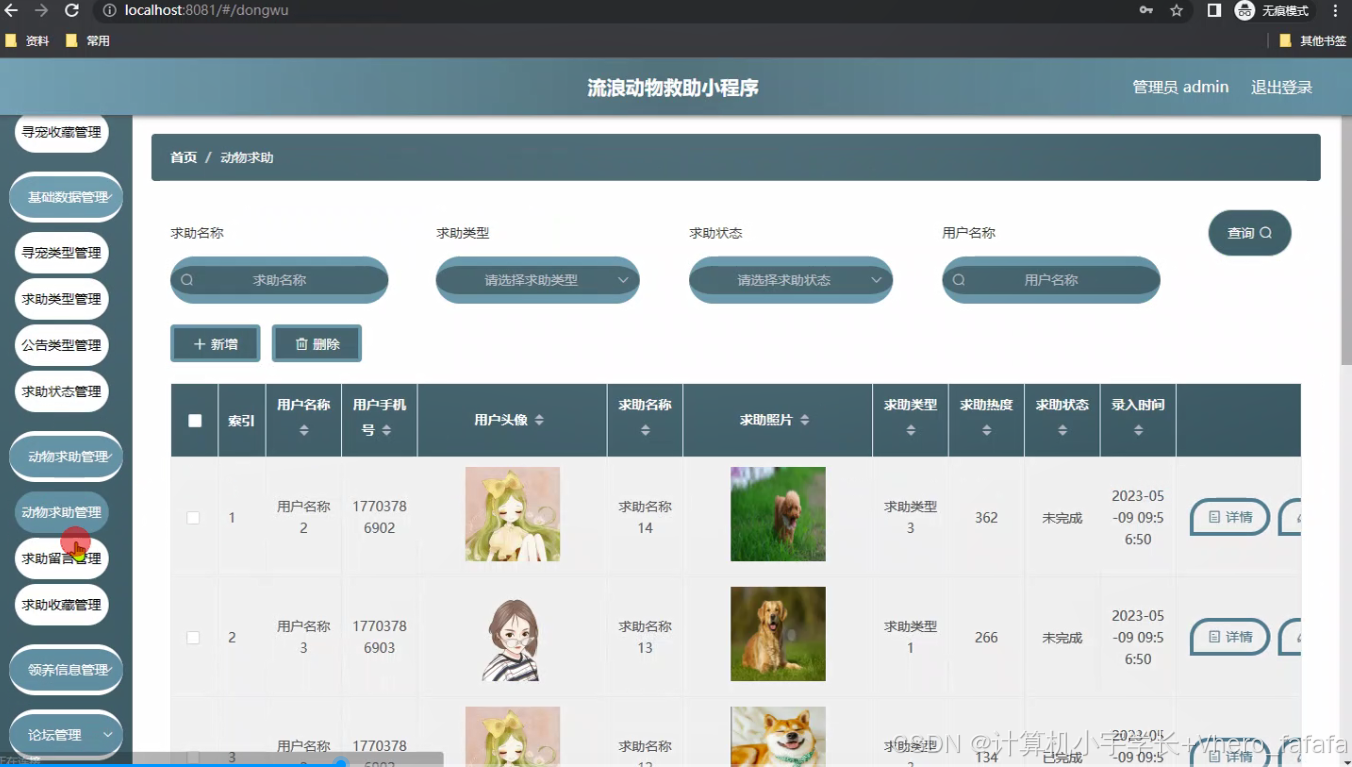Viewport: 1352px width, 767px height.
Task: Select all rows with header checkbox
Action: pos(195,421)
